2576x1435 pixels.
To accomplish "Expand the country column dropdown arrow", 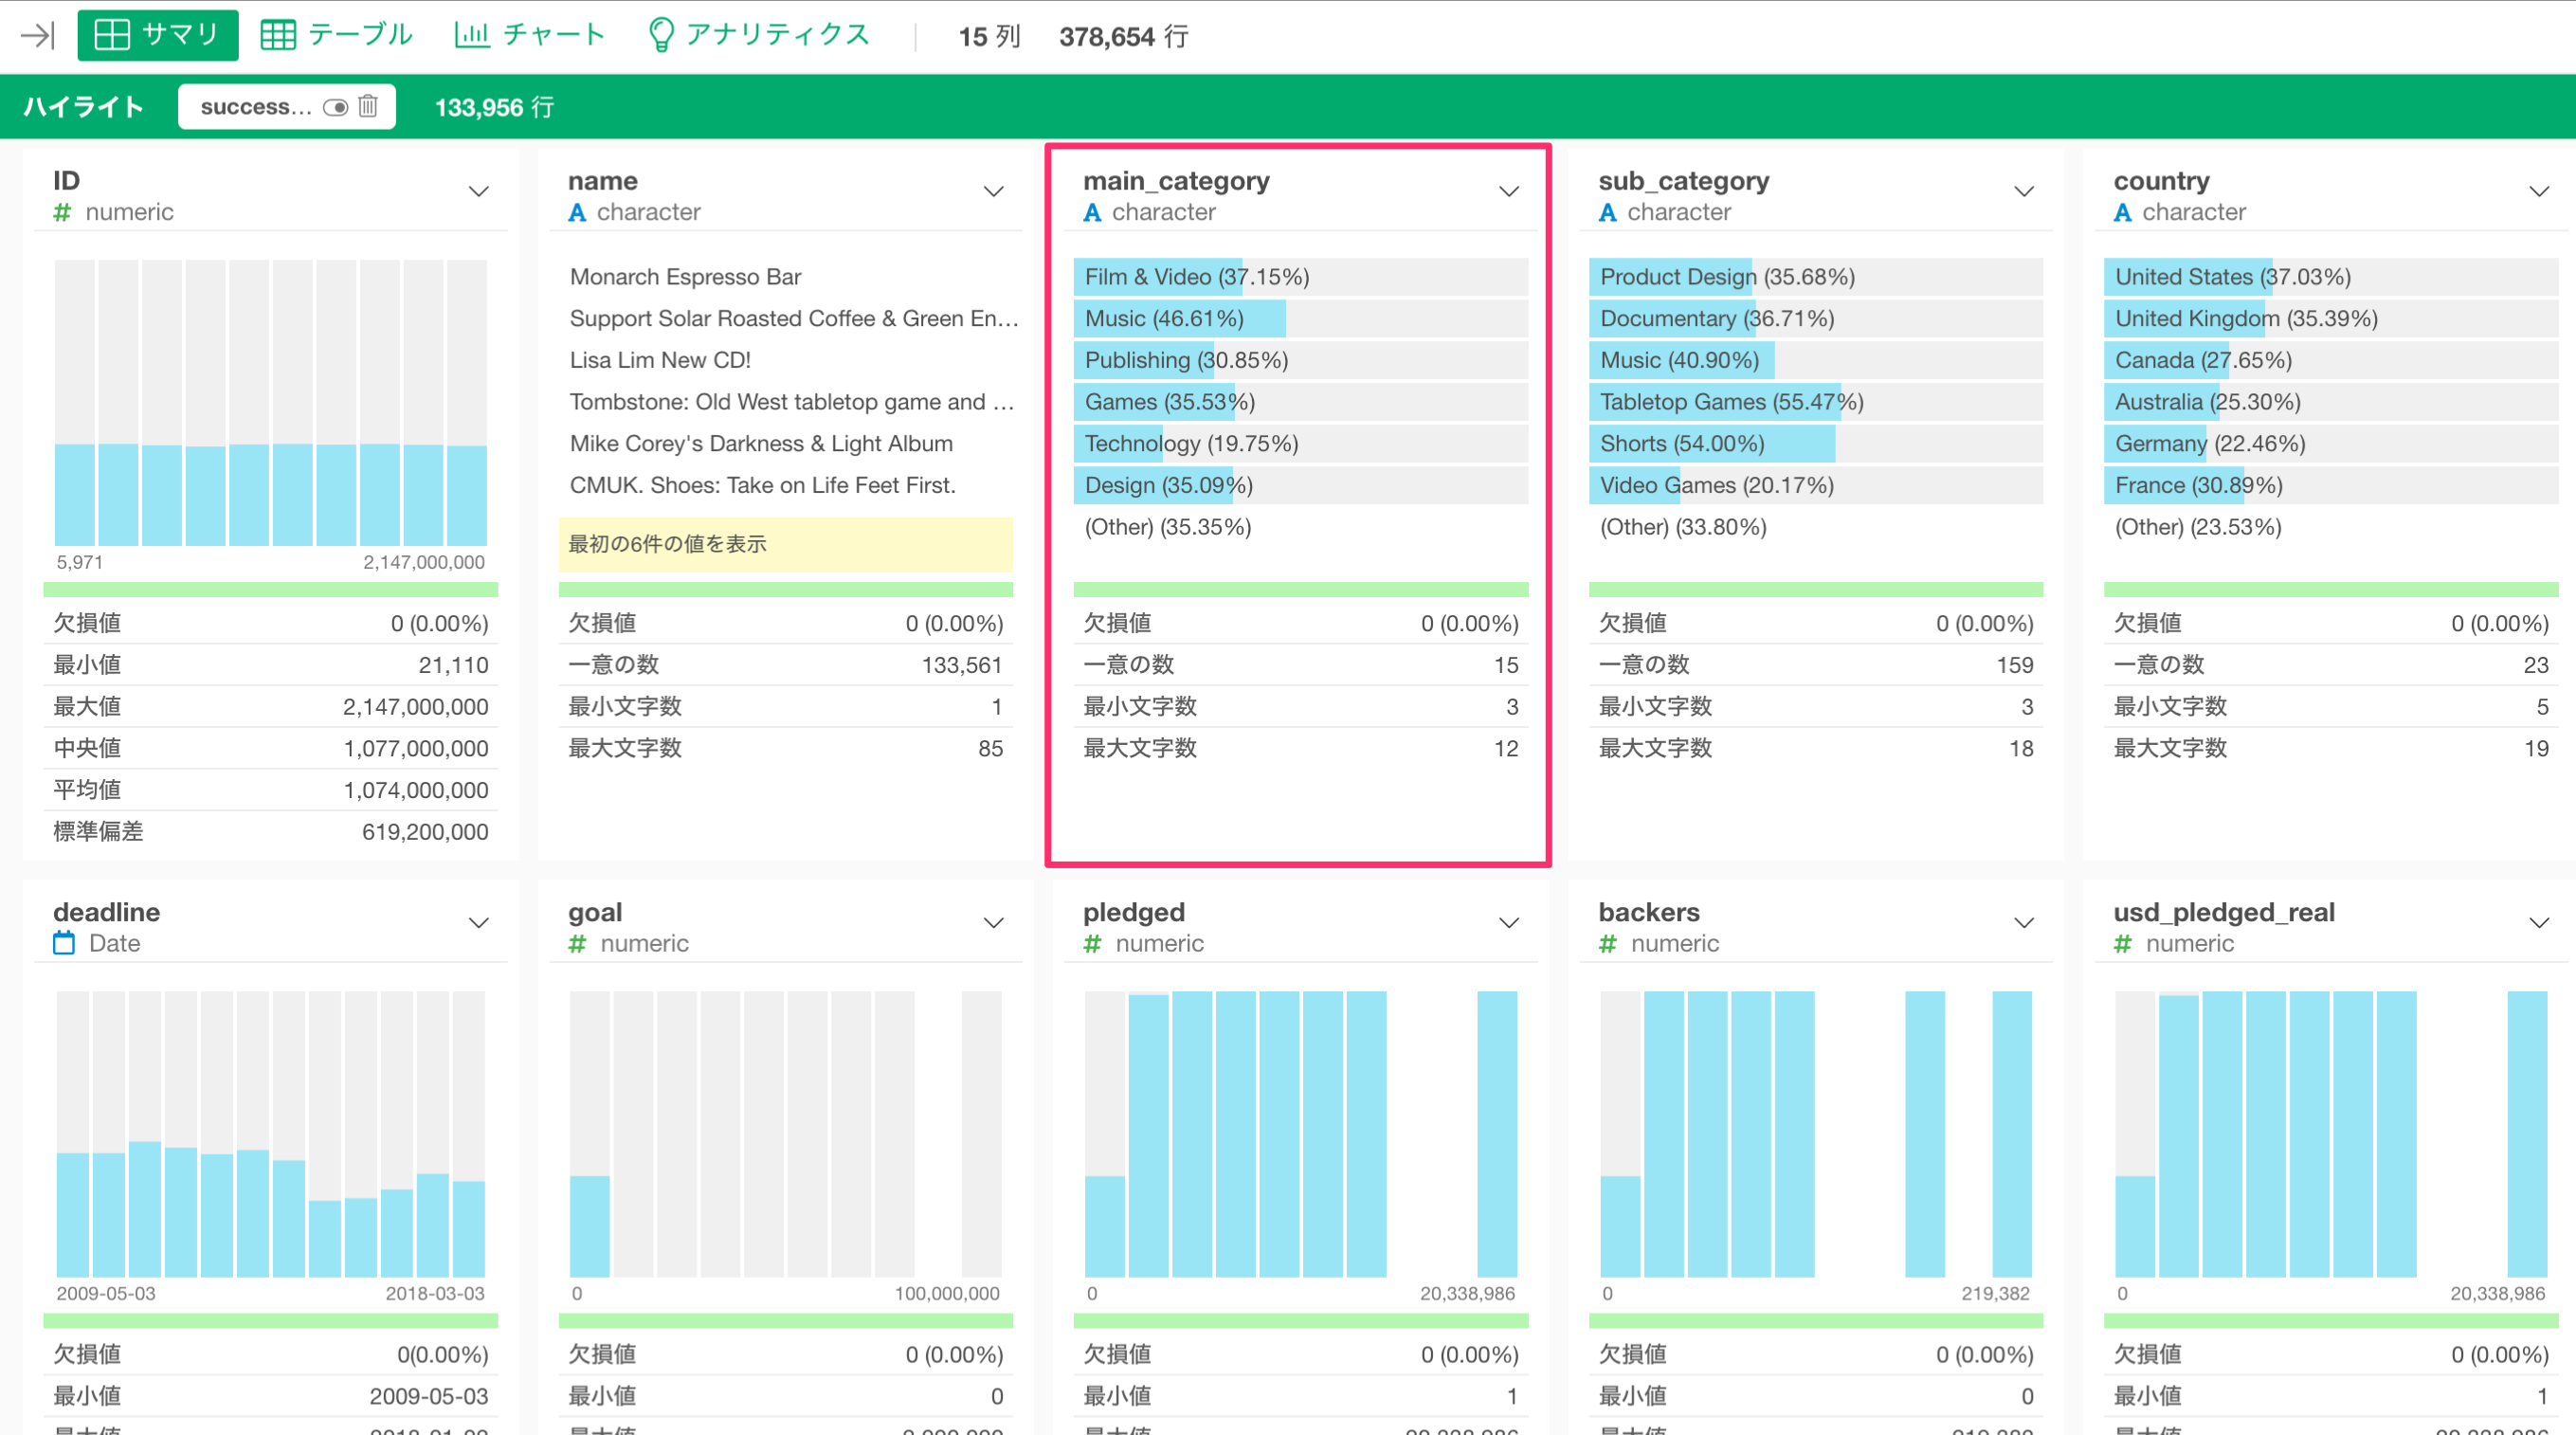I will click(2538, 192).
